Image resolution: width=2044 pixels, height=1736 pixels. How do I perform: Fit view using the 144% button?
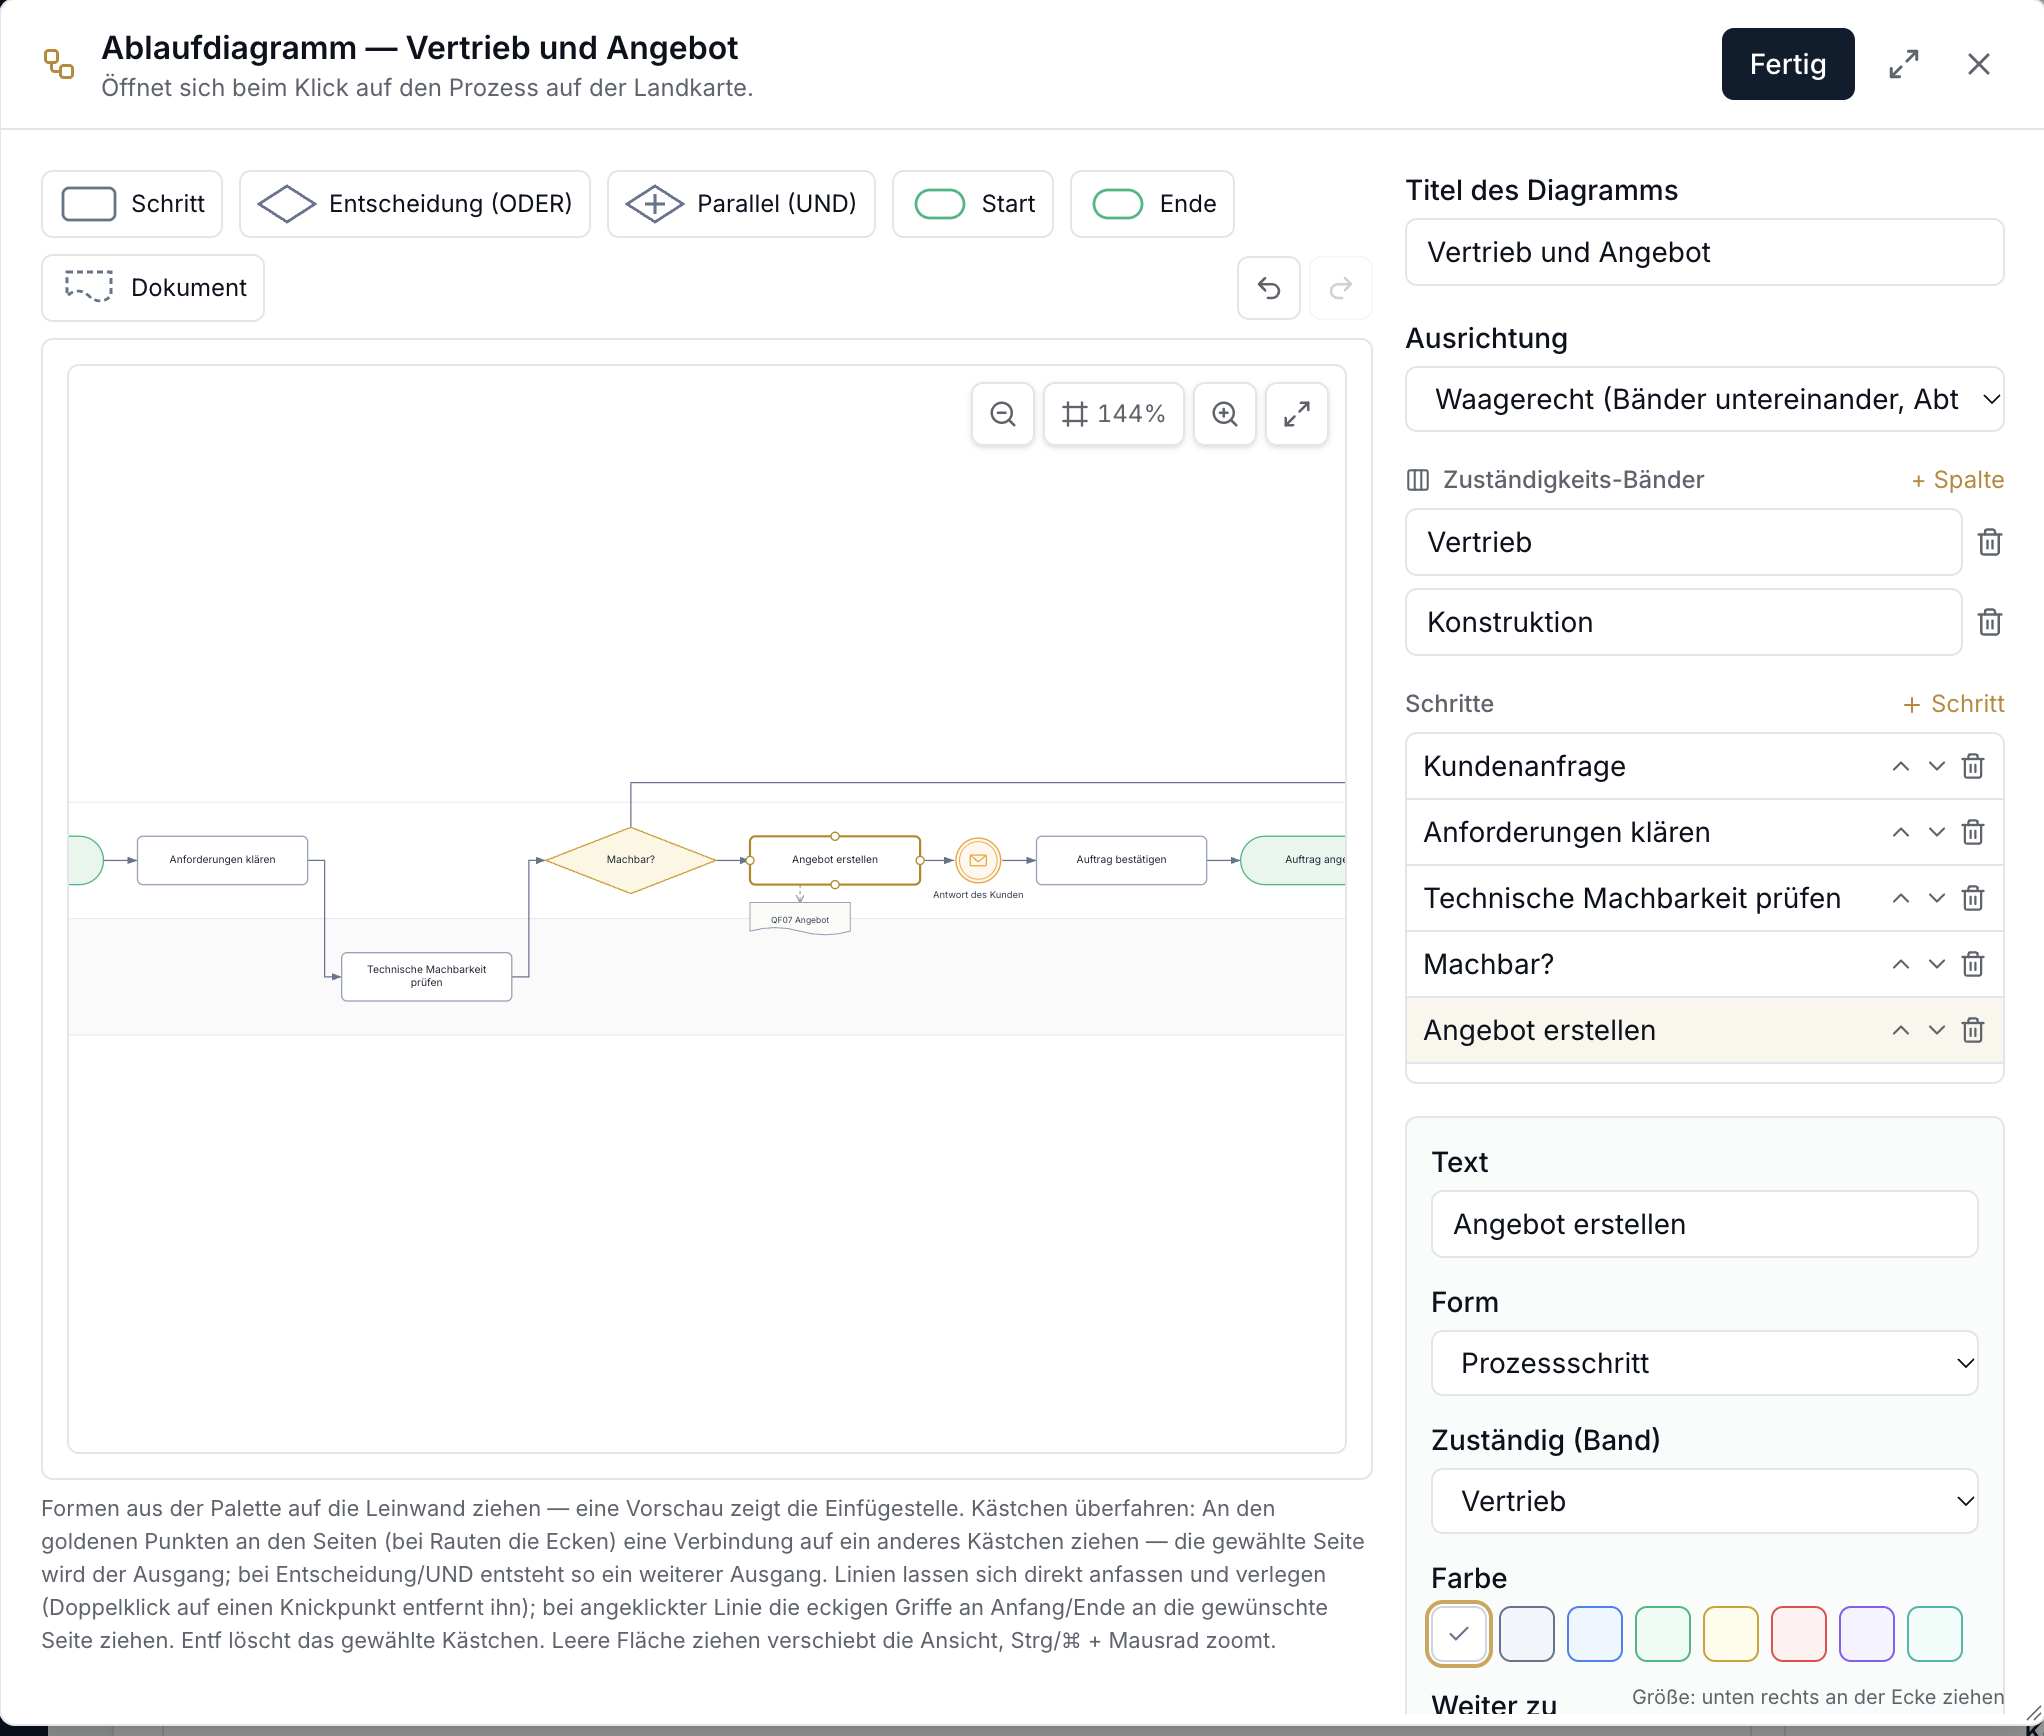pos(1113,414)
